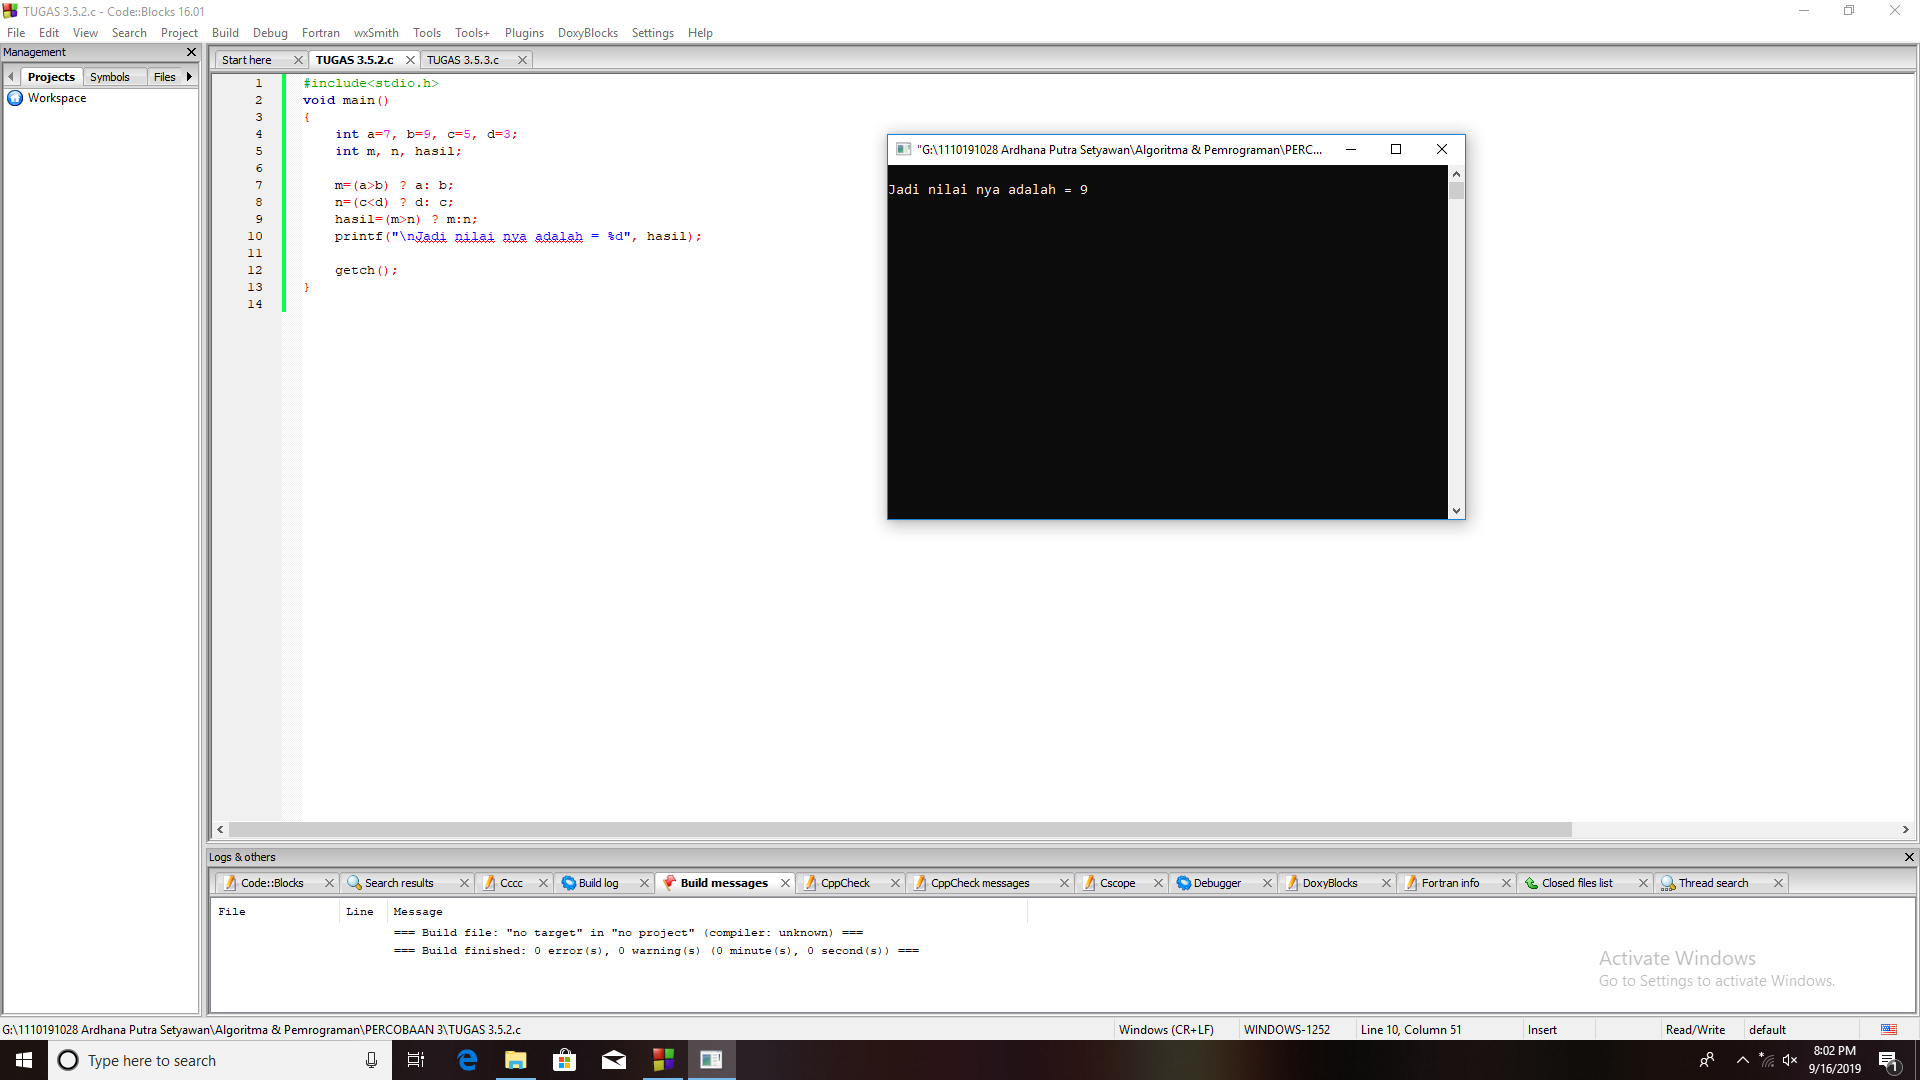Switch to the Symbols management tab
This screenshot has height=1080, width=1920.
[x=110, y=77]
